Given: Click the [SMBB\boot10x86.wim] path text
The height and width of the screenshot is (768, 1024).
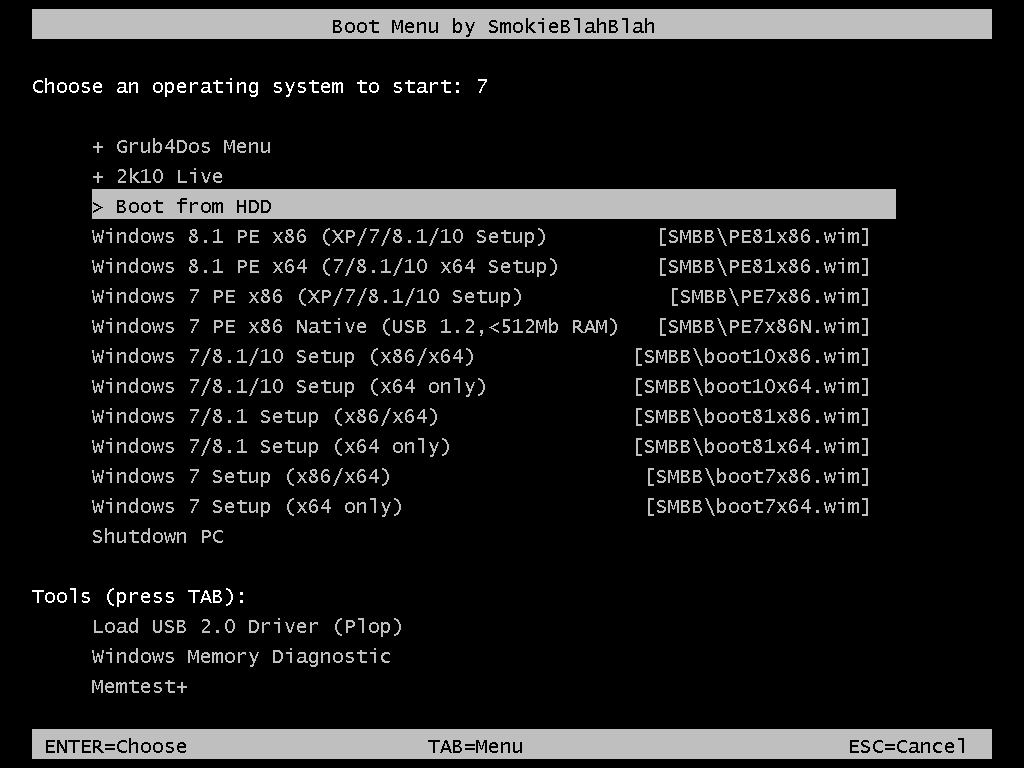Looking at the screenshot, I should [x=752, y=357].
